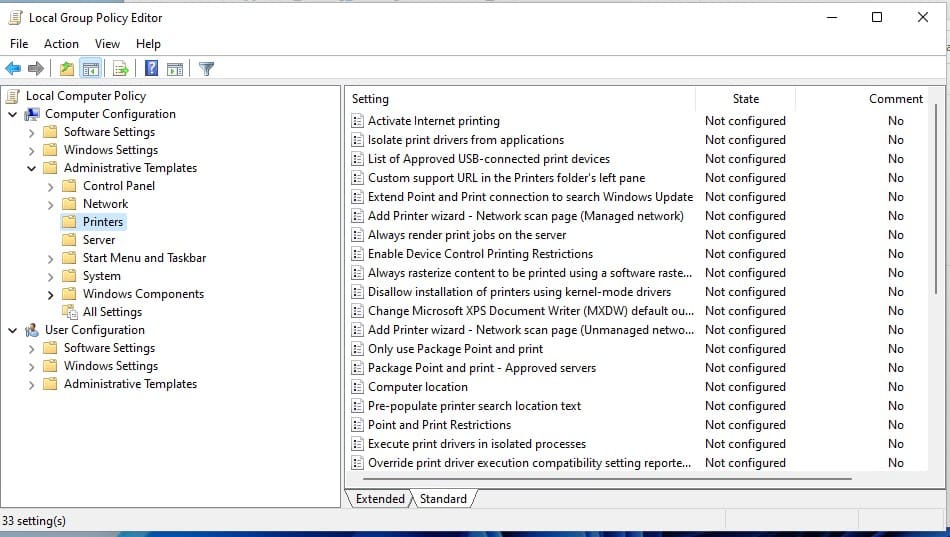Toggle the Show/Hide Action Pane icon
This screenshot has width=950, height=537.
click(x=175, y=69)
